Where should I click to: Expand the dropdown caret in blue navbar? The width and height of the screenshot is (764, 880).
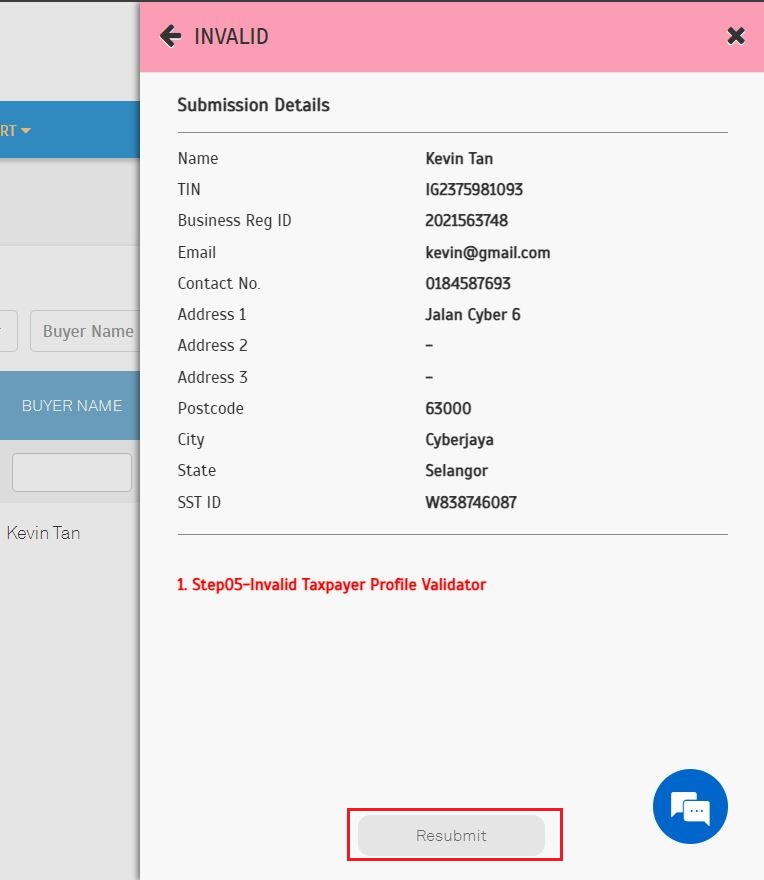(x=26, y=131)
